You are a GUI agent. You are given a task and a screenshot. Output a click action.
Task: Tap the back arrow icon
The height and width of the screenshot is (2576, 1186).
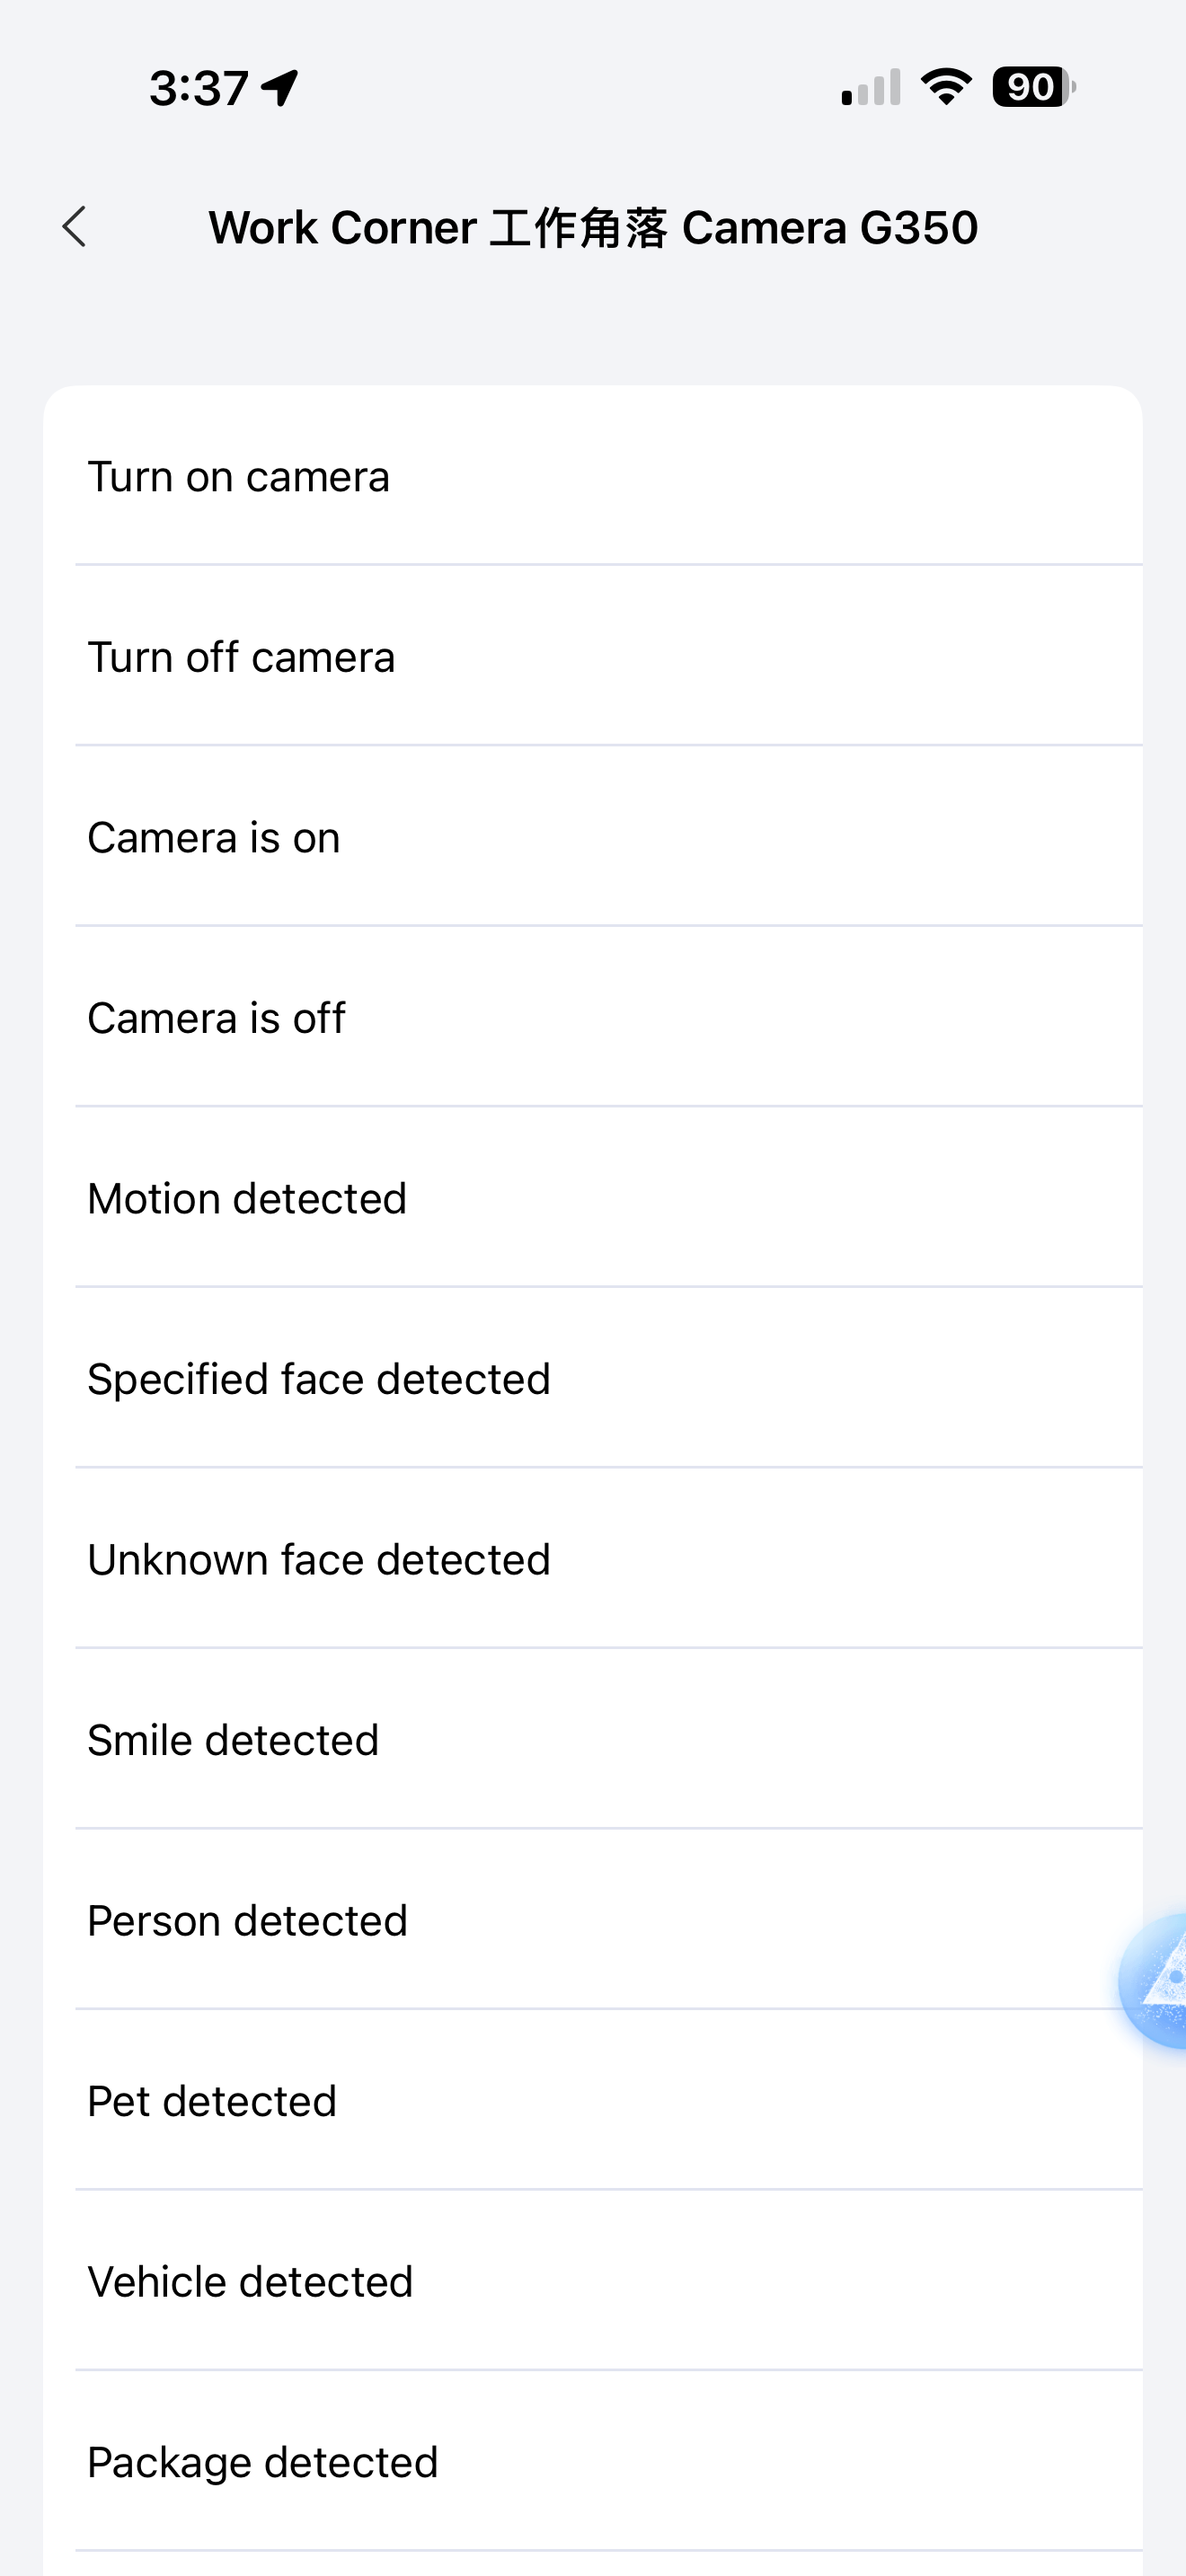[75, 227]
